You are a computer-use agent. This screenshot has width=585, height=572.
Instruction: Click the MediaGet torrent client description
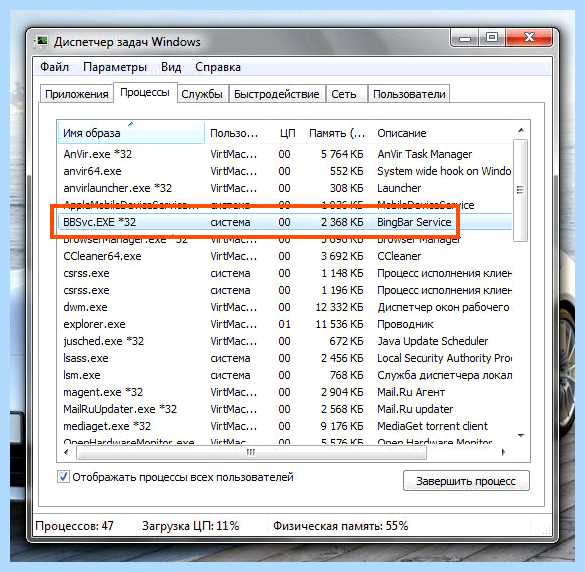point(432,426)
